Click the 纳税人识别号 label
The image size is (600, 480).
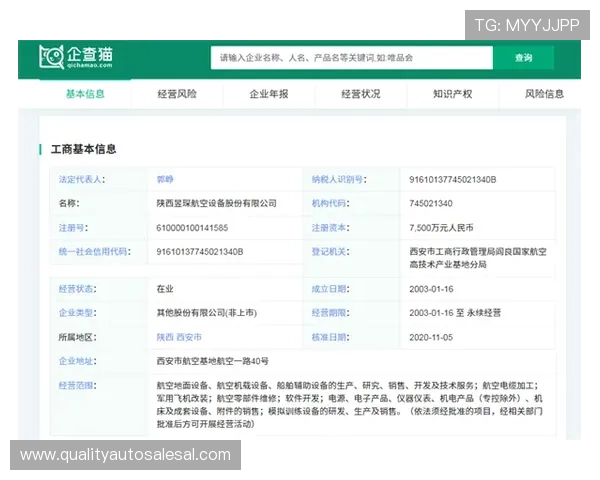coord(339,179)
